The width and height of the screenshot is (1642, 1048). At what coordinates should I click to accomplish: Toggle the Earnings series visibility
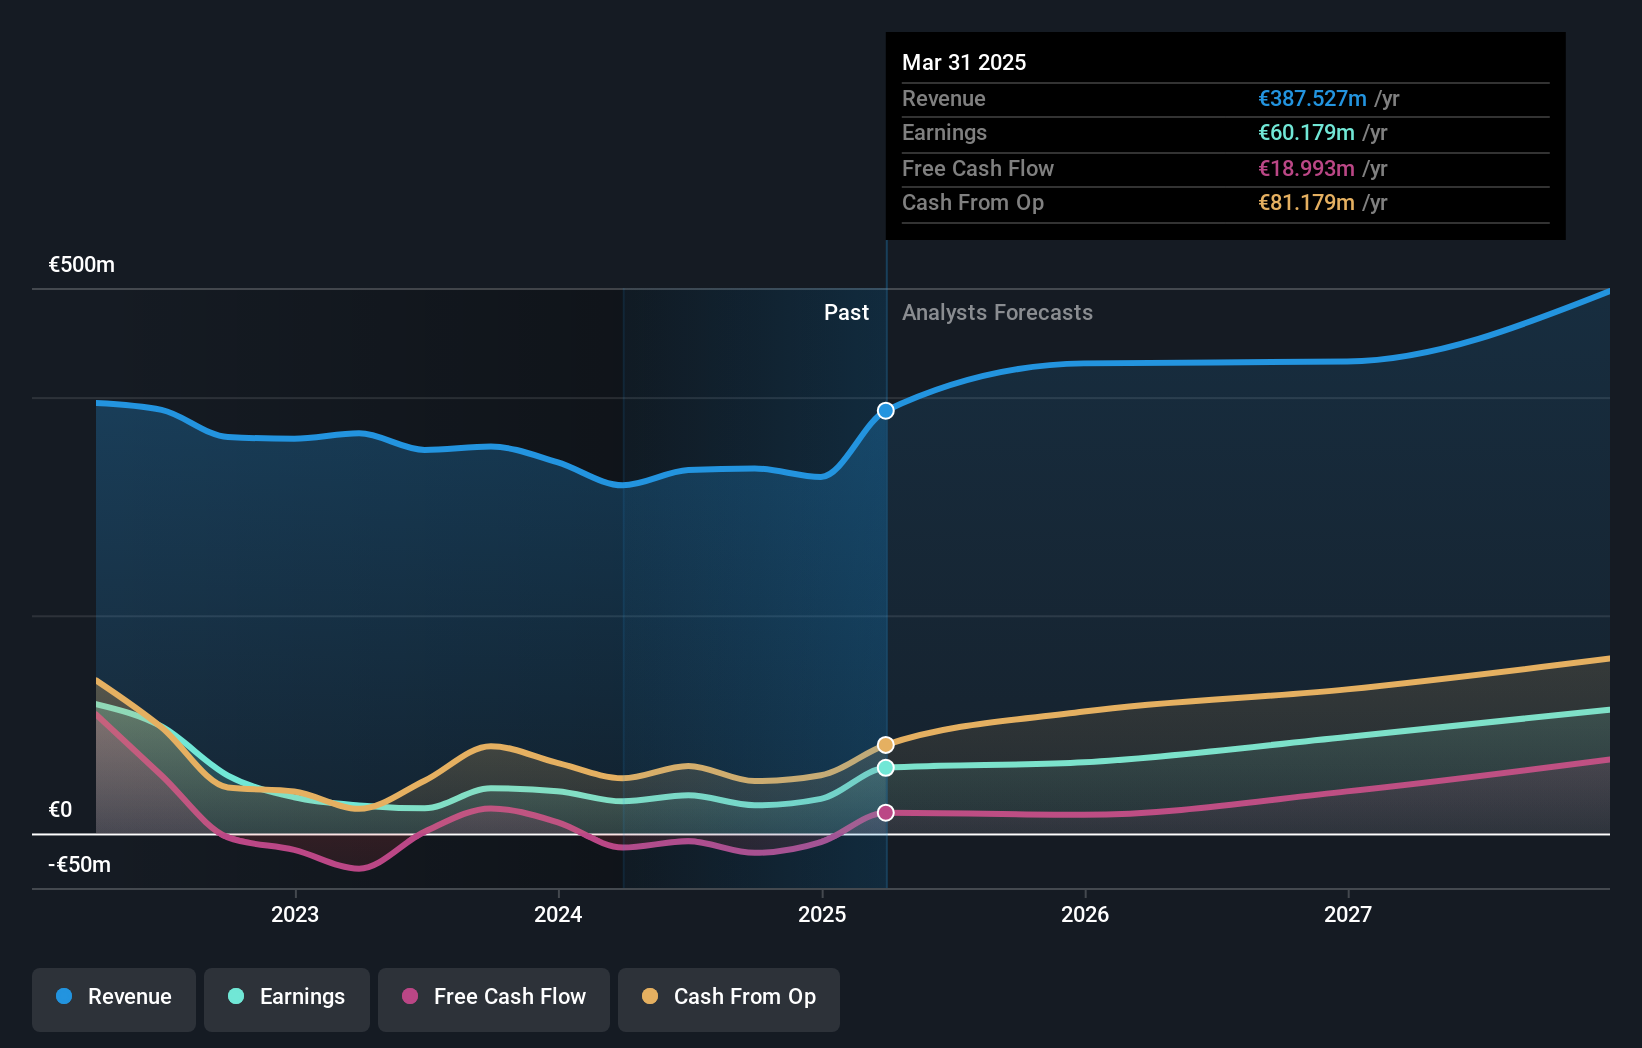[x=287, y=997]
